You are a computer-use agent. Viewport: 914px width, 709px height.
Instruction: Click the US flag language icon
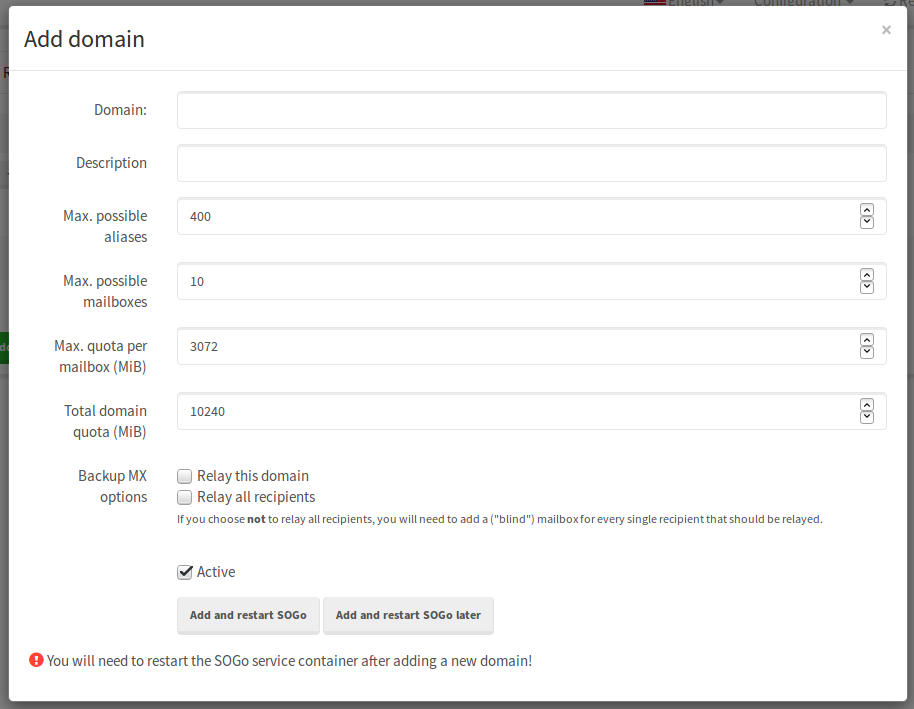pyautogui.click(x=655, y=2)
